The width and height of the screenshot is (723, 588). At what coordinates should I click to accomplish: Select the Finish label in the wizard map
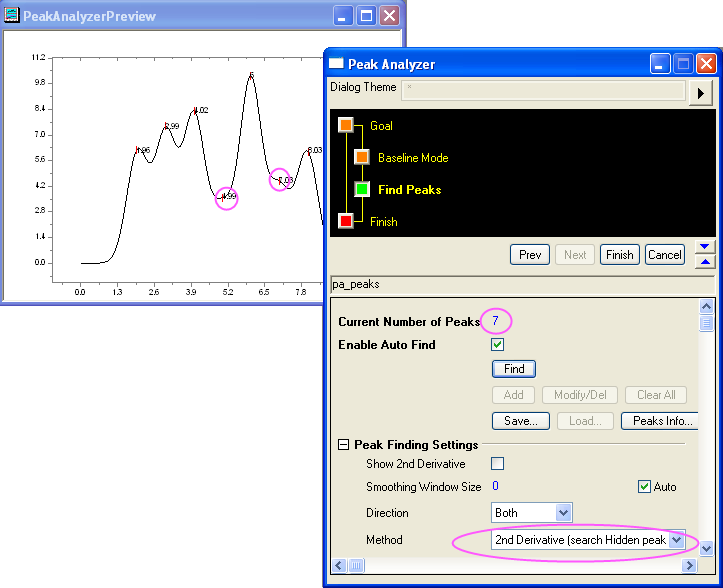(383, 222)
